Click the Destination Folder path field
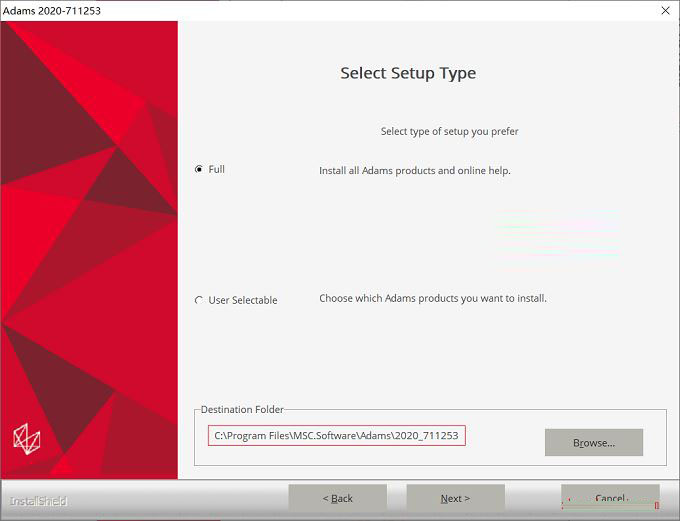This screenshot has height=521, width=680. click(337, 436)
